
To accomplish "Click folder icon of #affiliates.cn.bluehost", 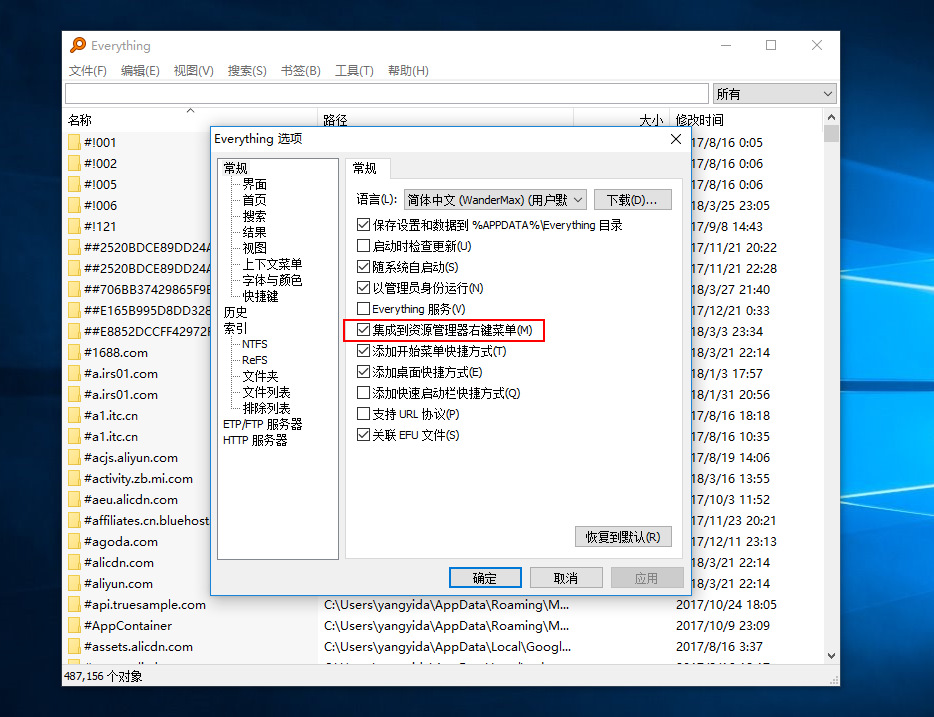I will click(74, 520).
